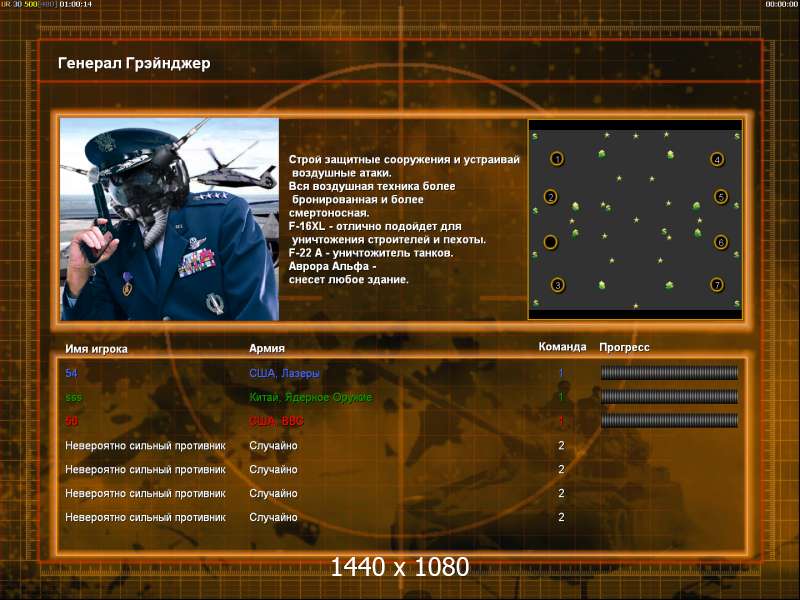
Task: Click the army "США, Лазеры"
Action: point(285,373)
